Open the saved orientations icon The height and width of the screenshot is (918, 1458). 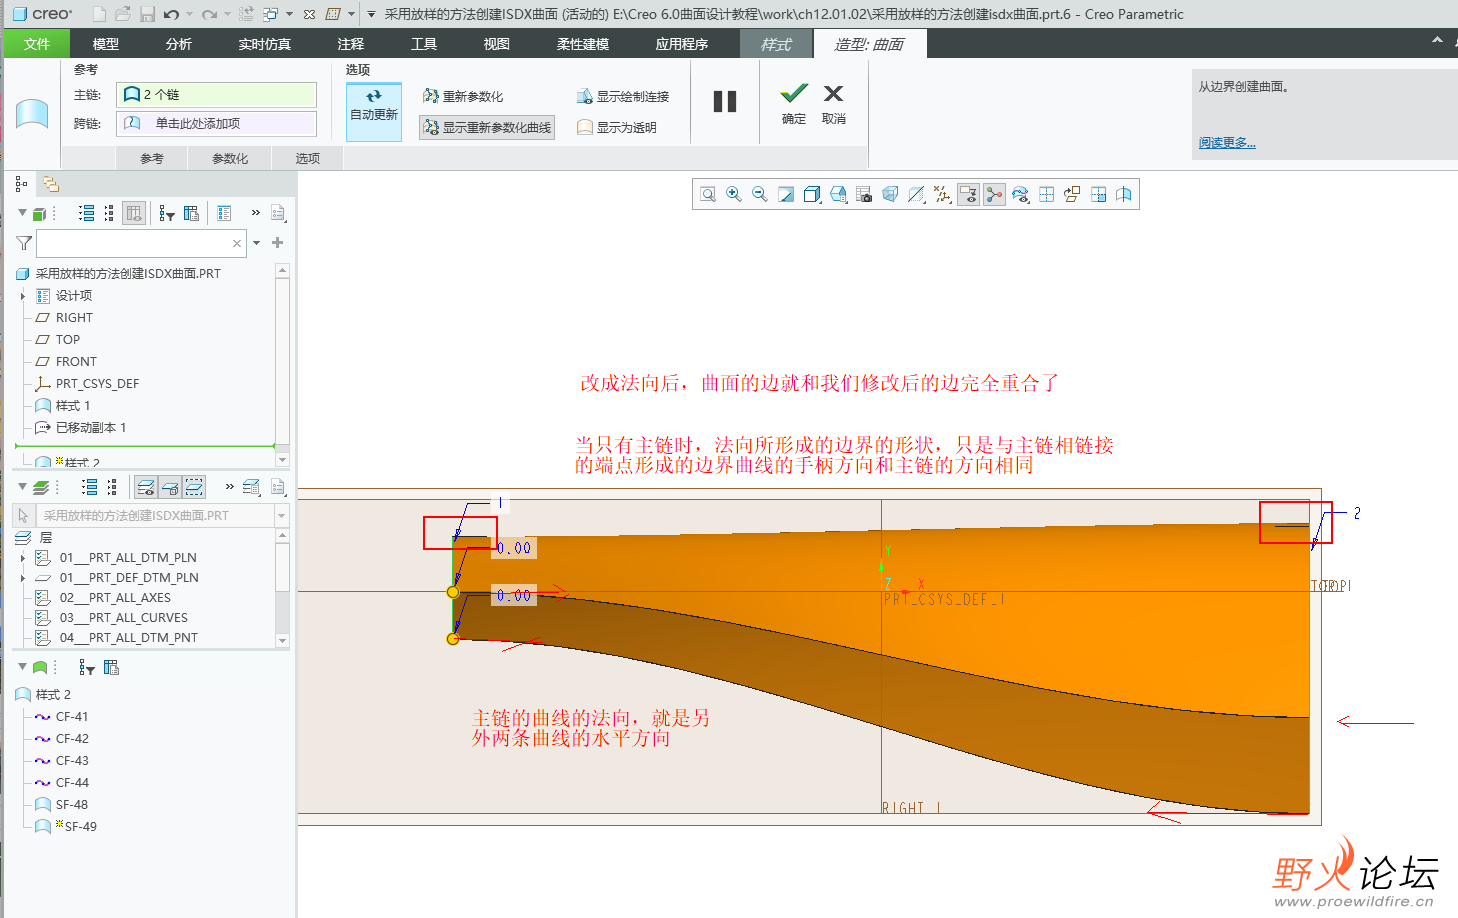click(838, 194)
